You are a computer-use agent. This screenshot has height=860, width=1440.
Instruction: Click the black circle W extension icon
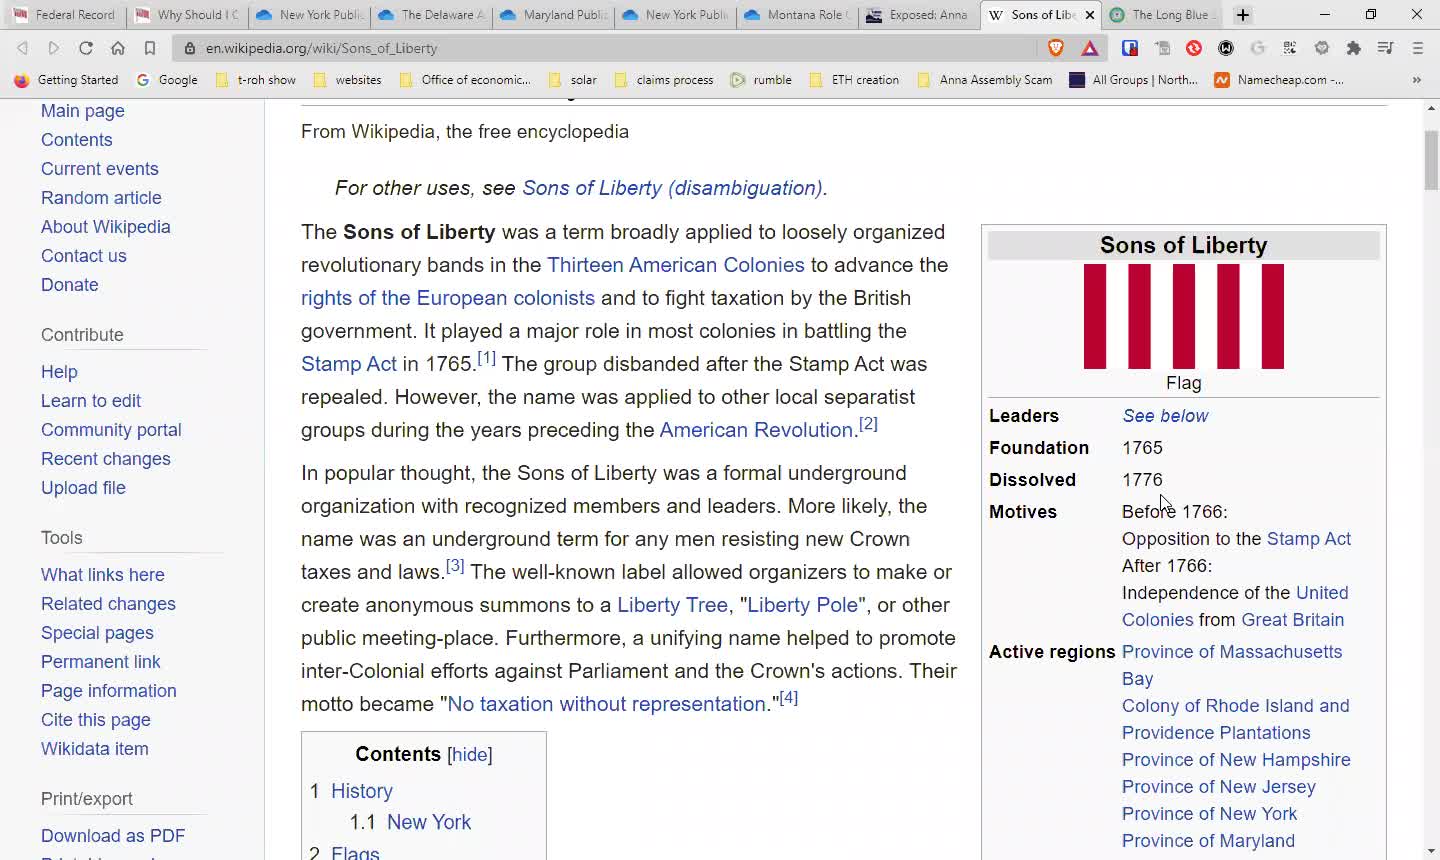coord(1226,48)
